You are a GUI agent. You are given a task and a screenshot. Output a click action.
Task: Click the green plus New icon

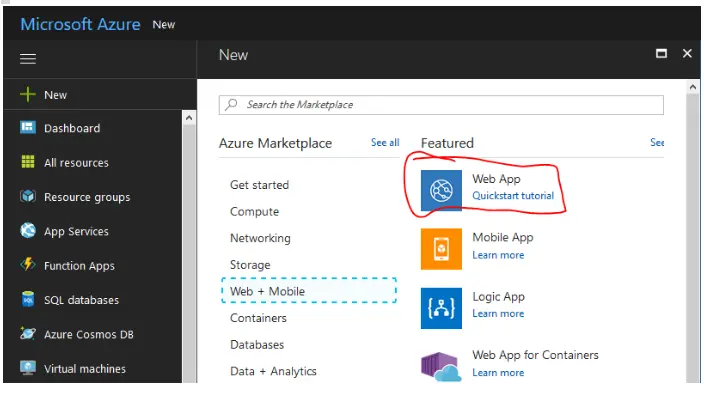[x=28, y=95]
